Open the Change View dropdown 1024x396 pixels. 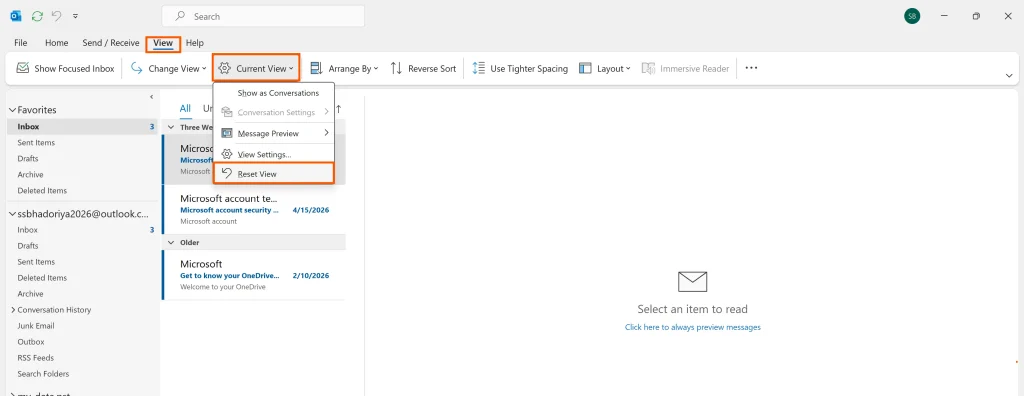[168, 68]
